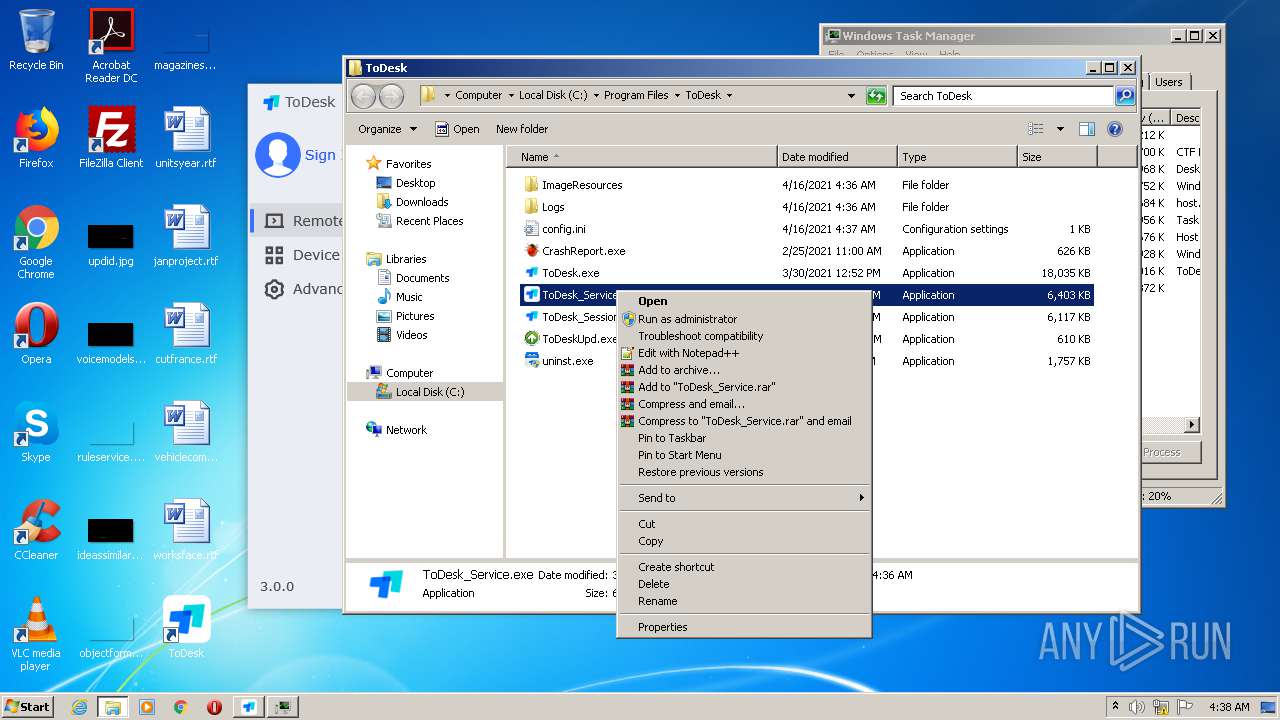Launch the Firefox desktop shortcut
Image resolution: width=1280 pixels, height=720 pixels.
36,138
